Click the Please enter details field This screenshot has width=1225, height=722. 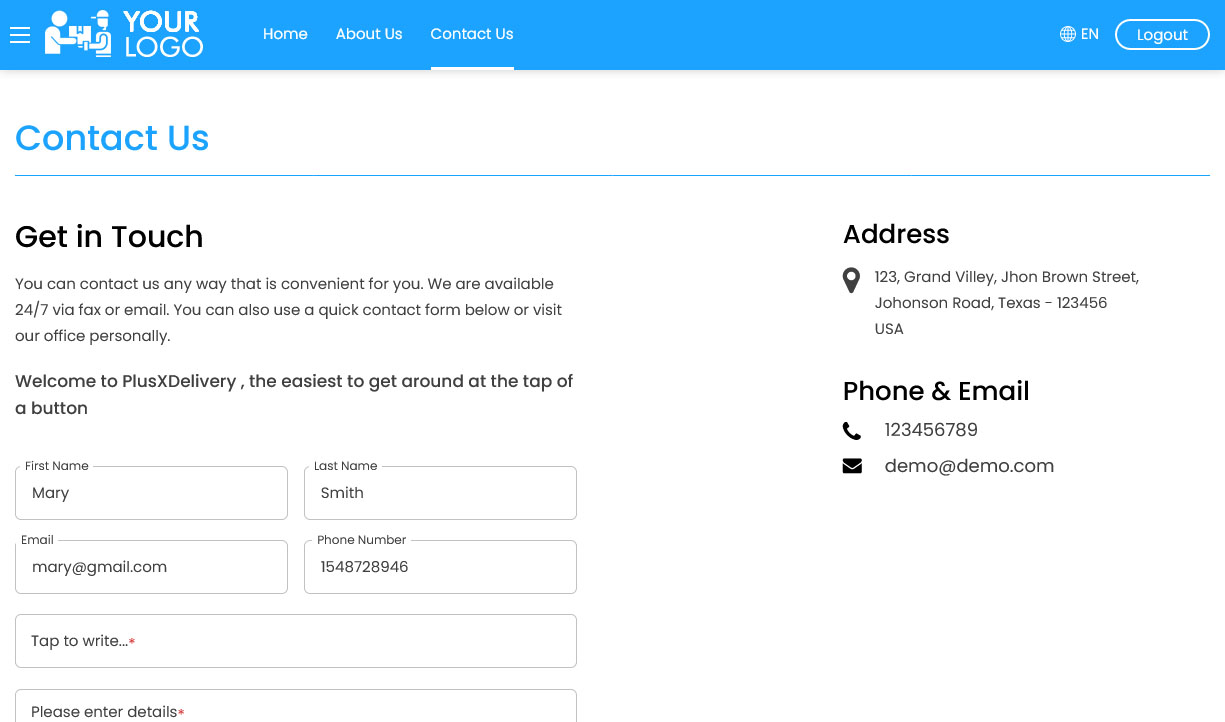(x=296, y=706)
